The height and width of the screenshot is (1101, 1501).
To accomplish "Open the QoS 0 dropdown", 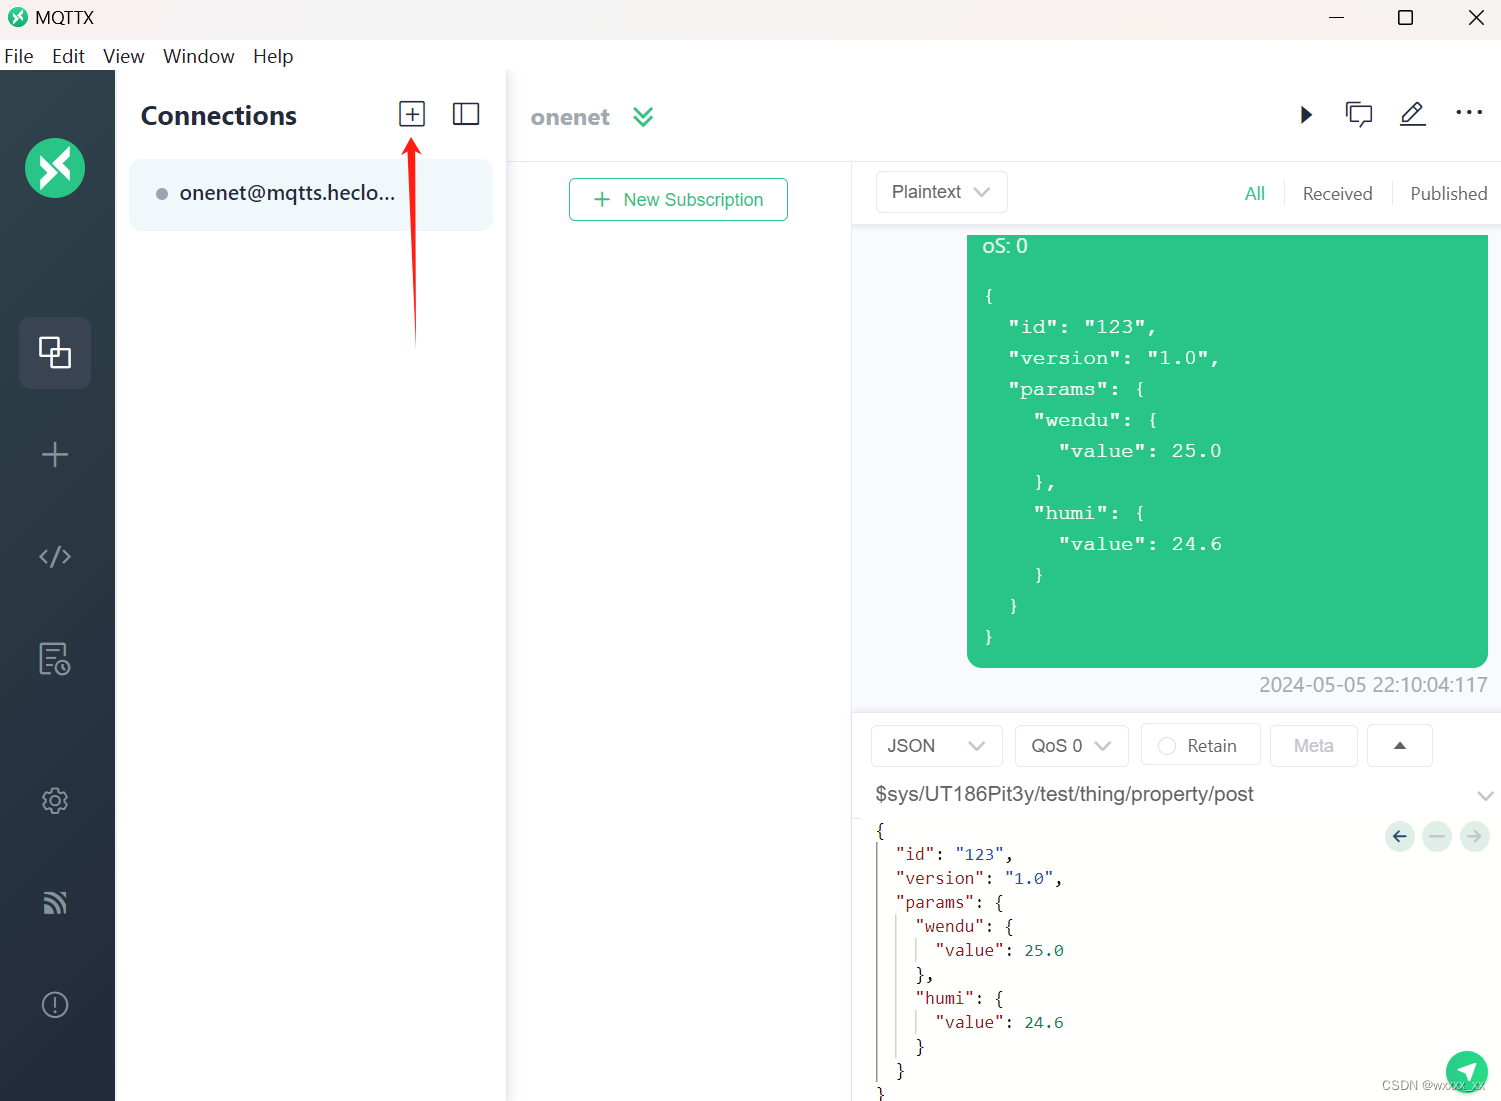I will (1072, 746).
